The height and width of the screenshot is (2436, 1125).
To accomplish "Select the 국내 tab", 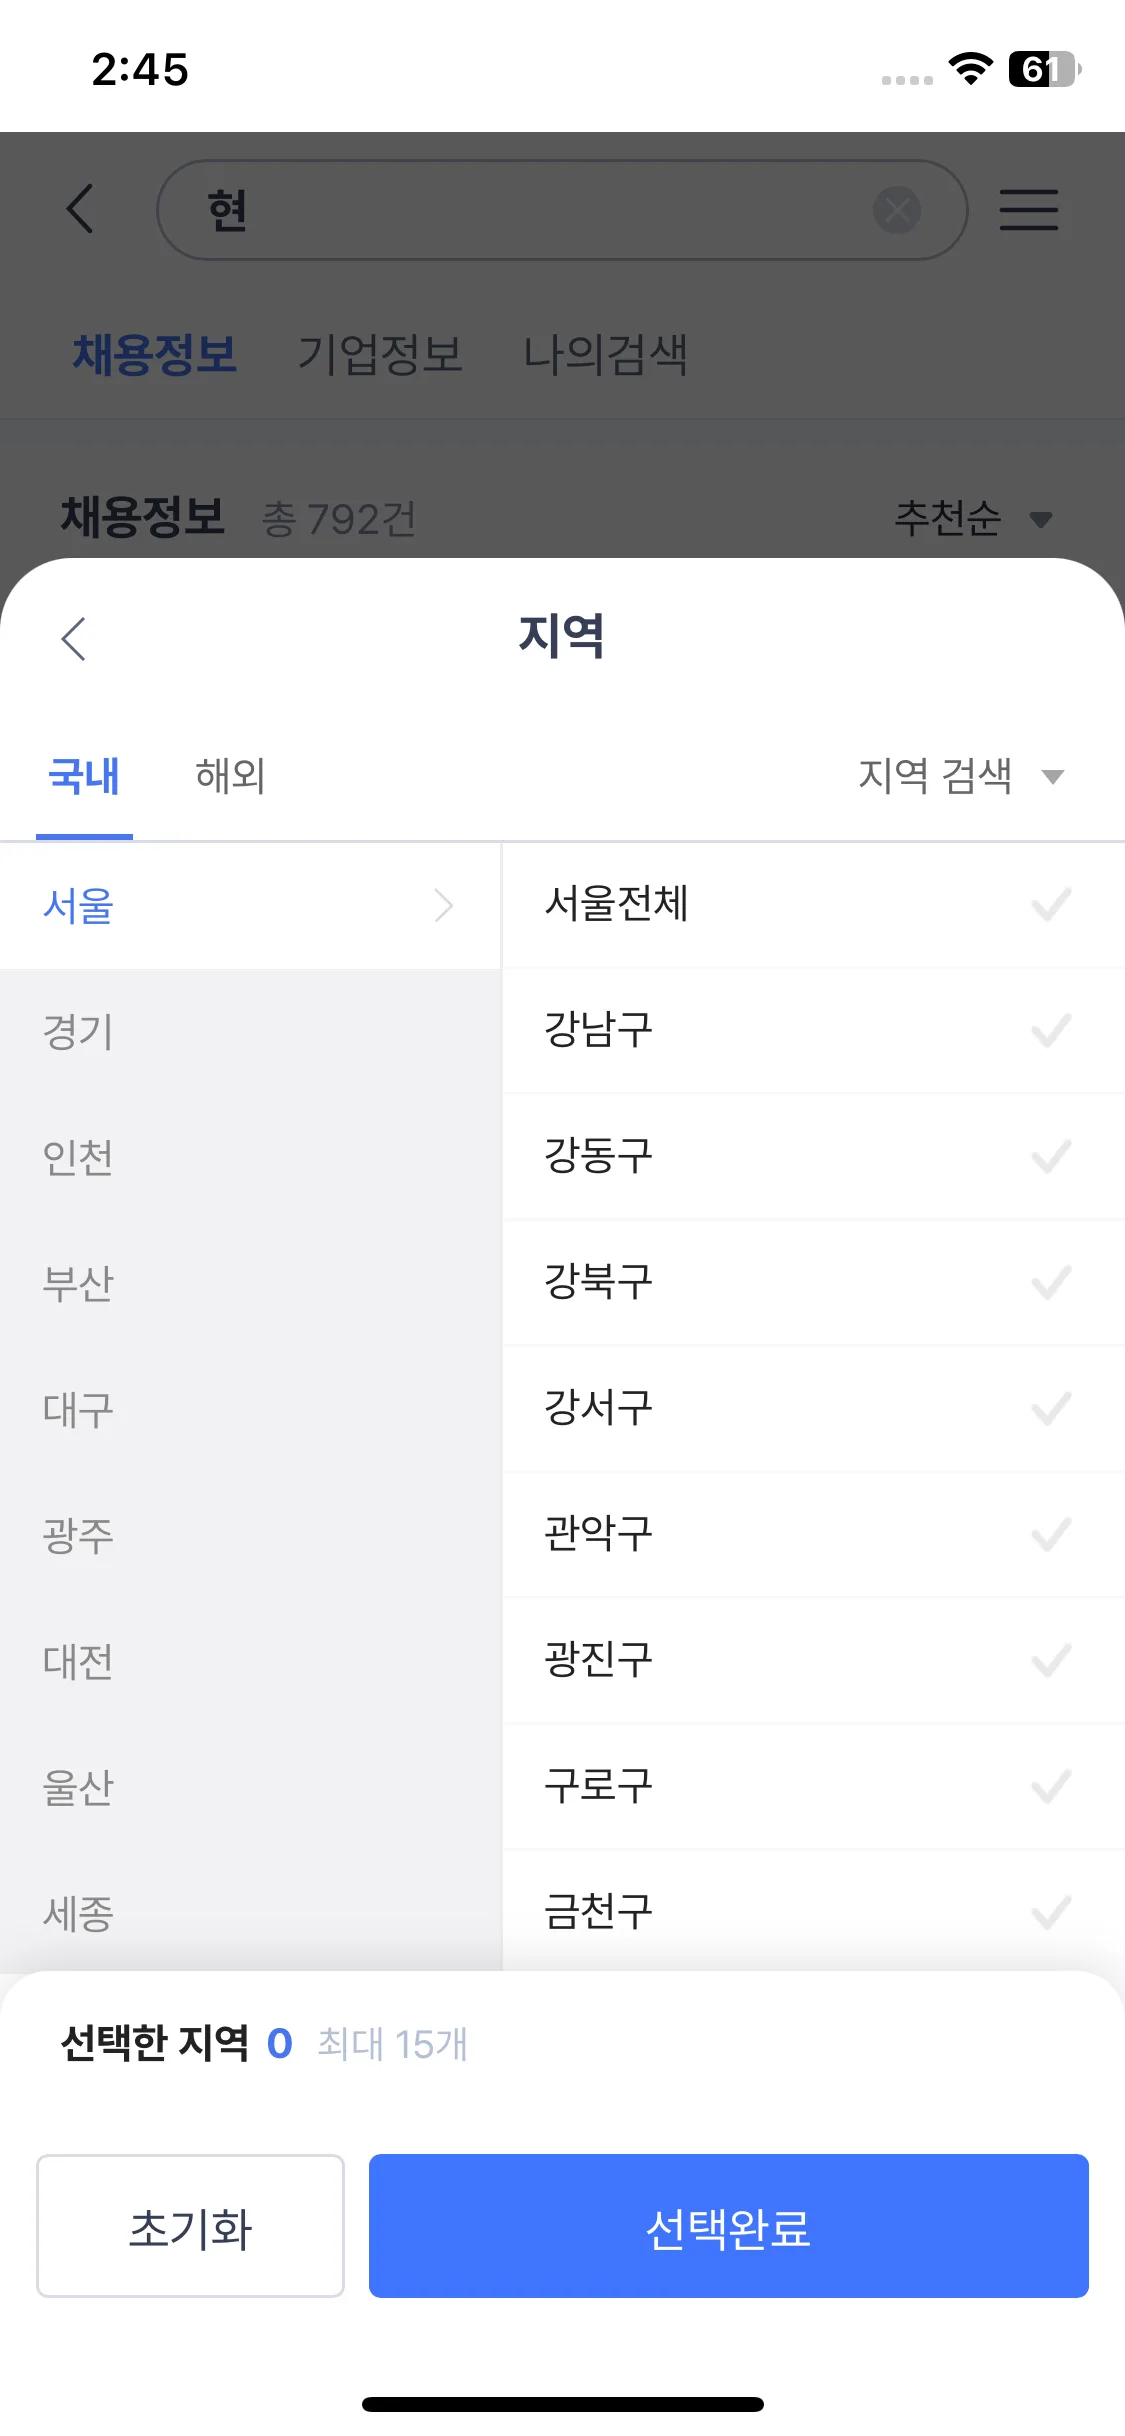I will [x=84, y=776].
